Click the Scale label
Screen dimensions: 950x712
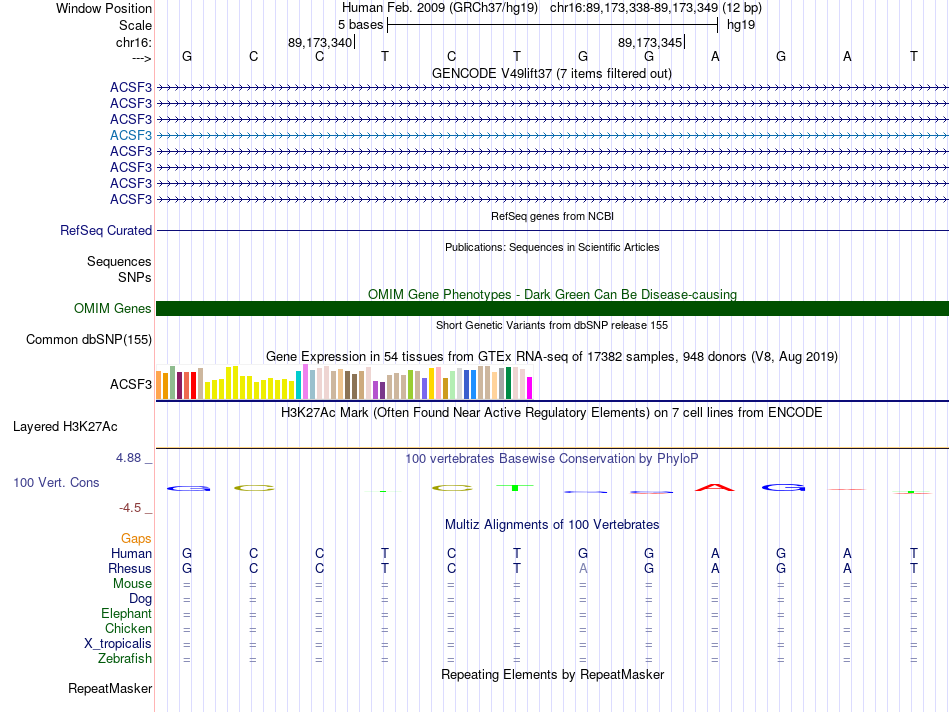[135, 25]
